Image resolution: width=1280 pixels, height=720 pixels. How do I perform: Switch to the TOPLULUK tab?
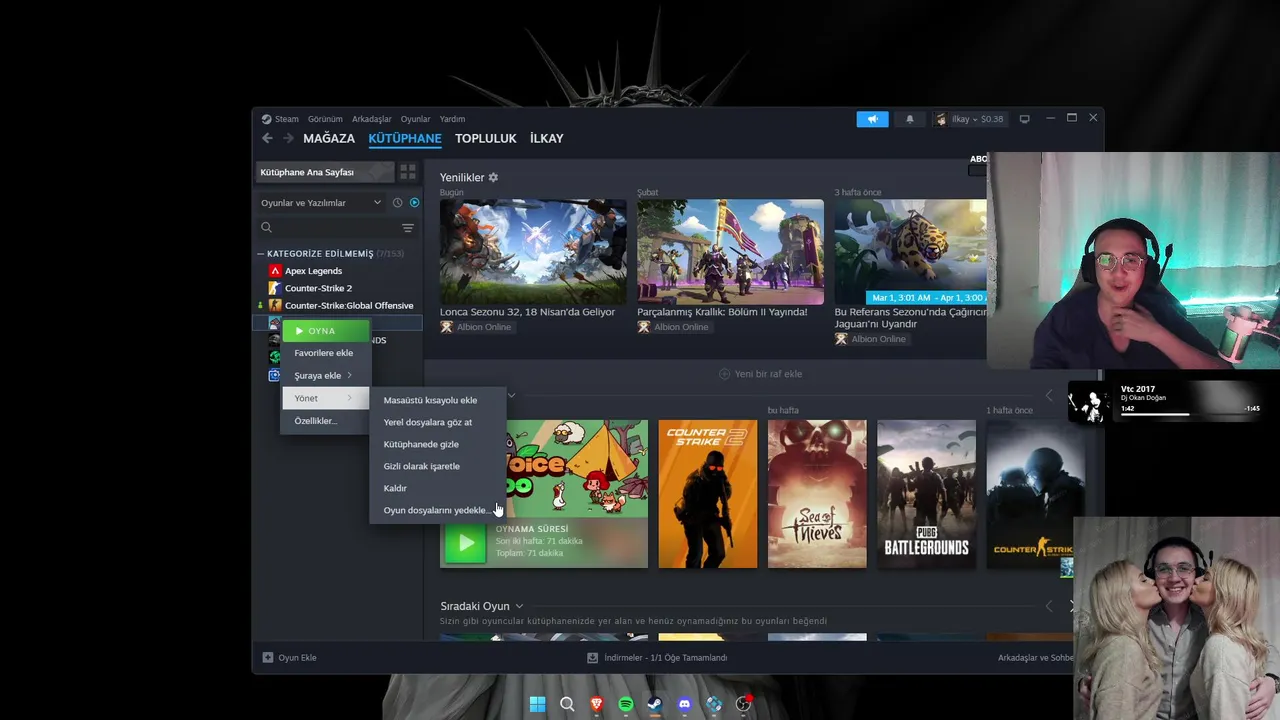[x=486, y=139]
